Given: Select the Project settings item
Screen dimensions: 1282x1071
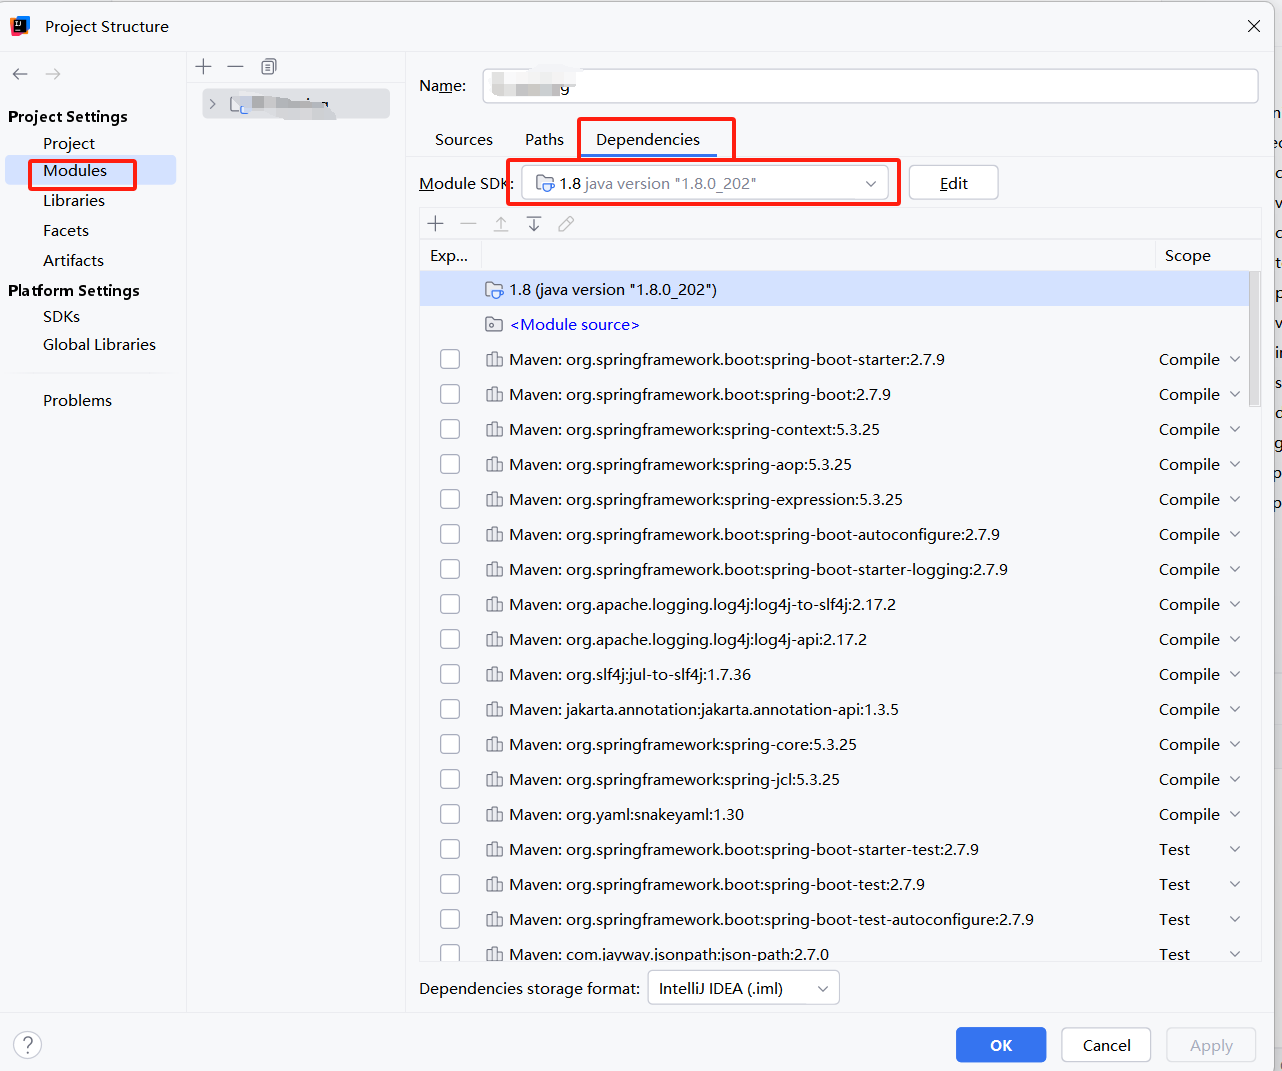Looking at the screenshot, I should tap(69, 143).
